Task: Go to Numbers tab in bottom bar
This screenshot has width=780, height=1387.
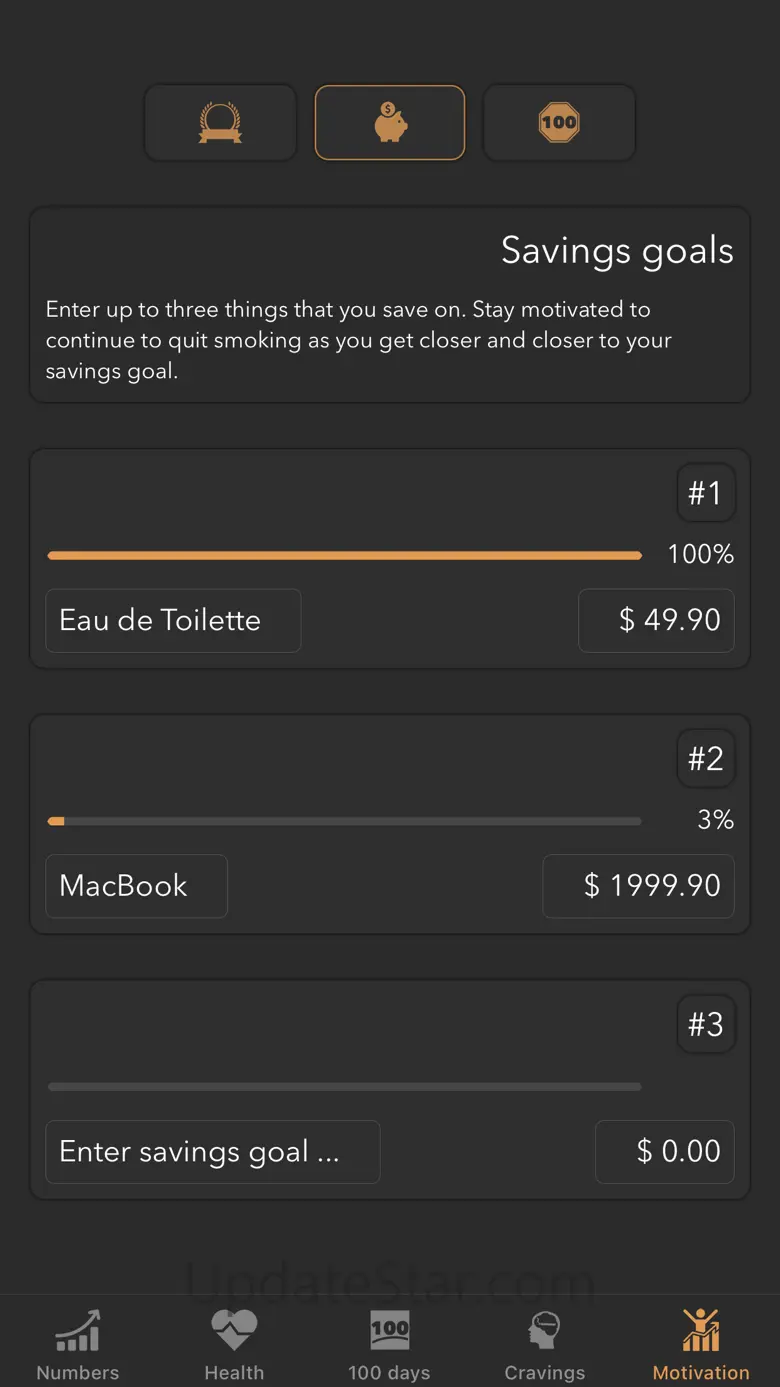Action: click(x=78, y=1344)
